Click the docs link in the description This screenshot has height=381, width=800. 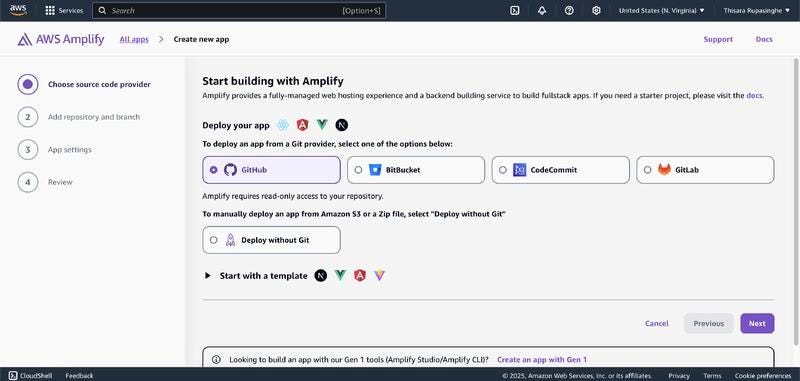click(755, 95)
